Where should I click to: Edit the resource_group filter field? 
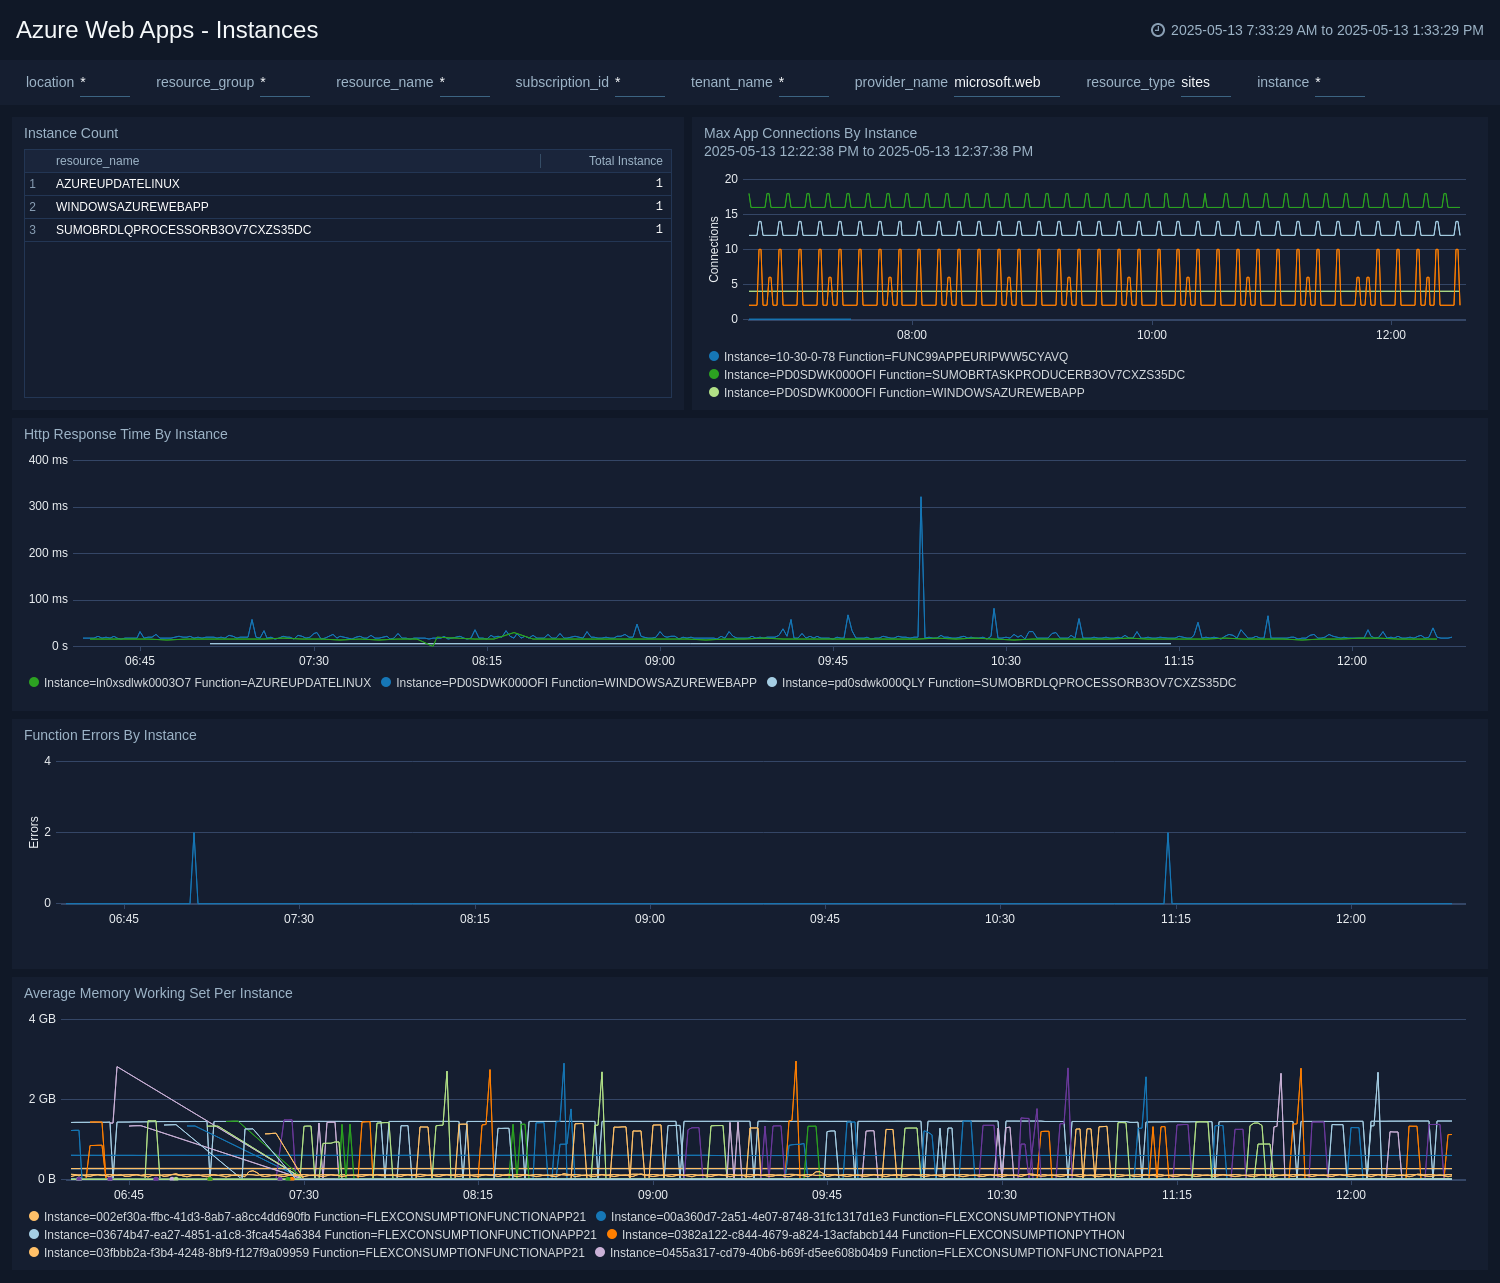coord(285,82)
